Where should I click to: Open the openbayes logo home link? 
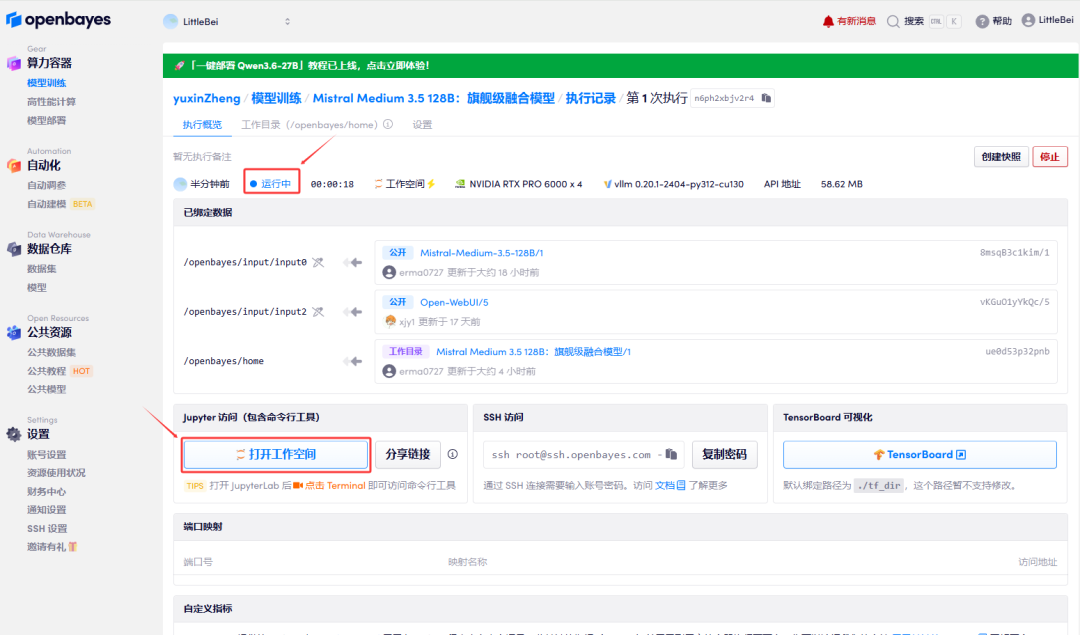tap(59, 20)
